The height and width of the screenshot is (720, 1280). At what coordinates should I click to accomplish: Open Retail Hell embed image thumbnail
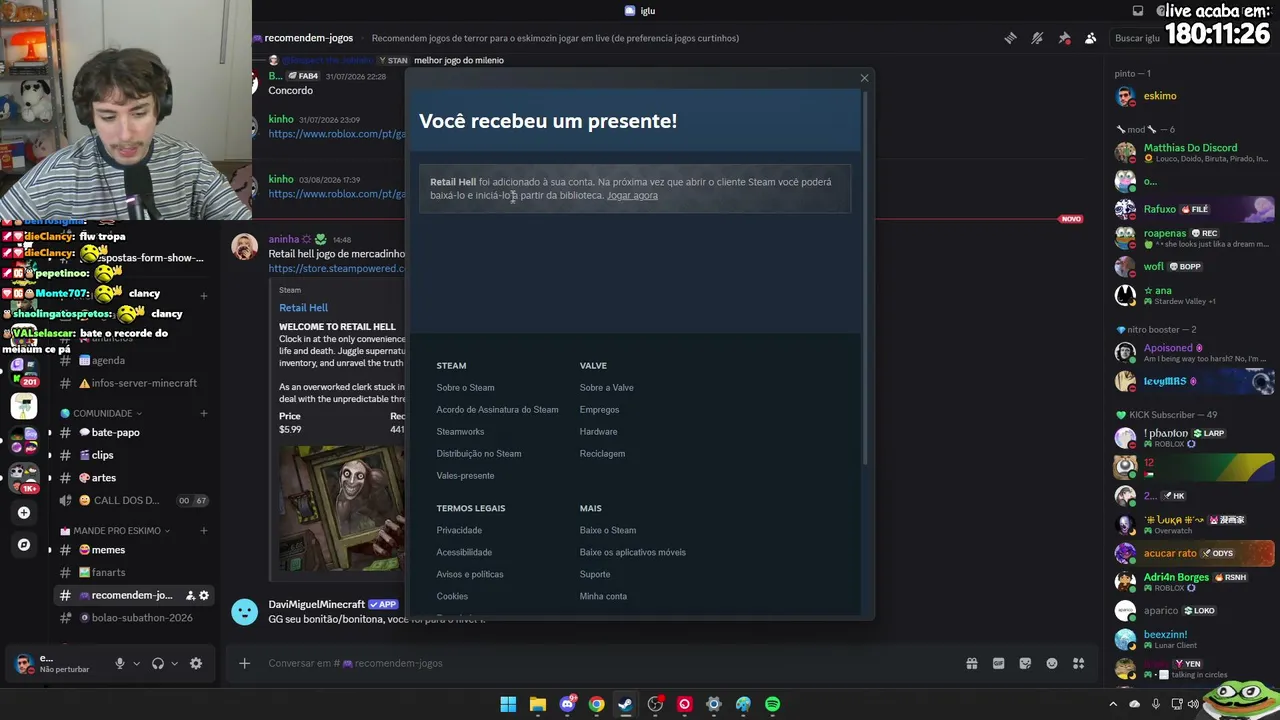pos(342,508)
